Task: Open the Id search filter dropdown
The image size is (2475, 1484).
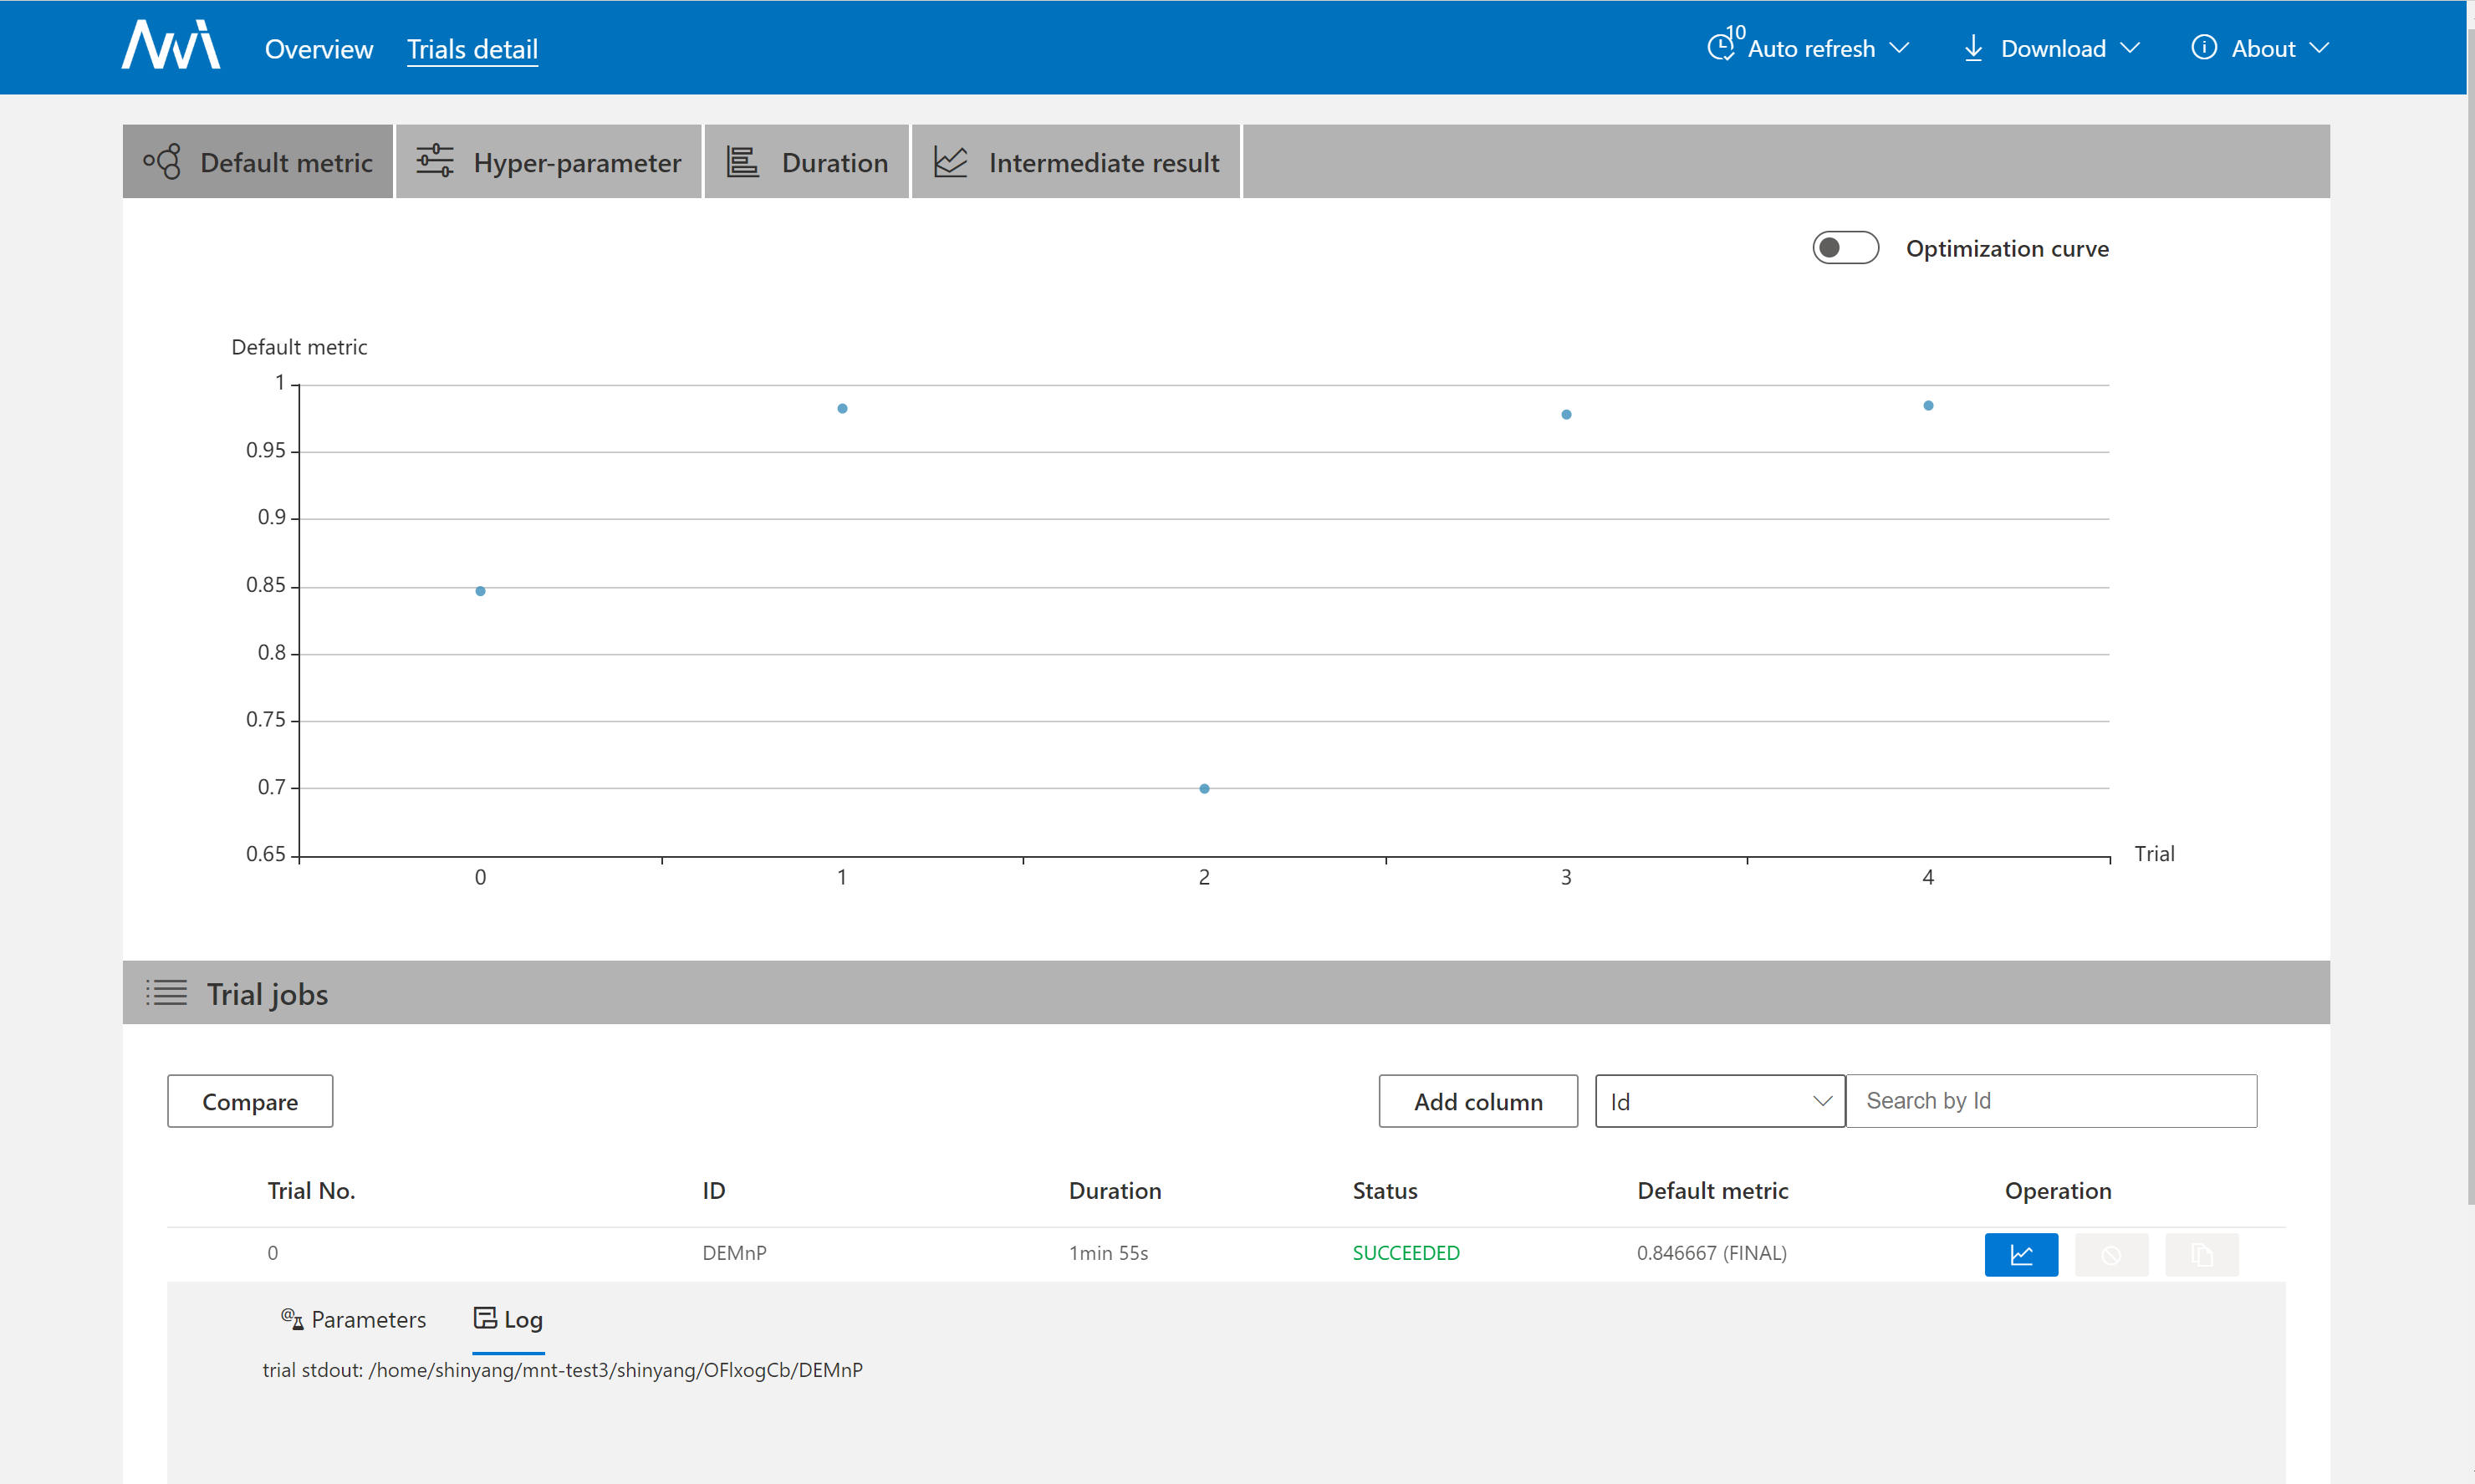Action: click(x=1719, y=1101)
